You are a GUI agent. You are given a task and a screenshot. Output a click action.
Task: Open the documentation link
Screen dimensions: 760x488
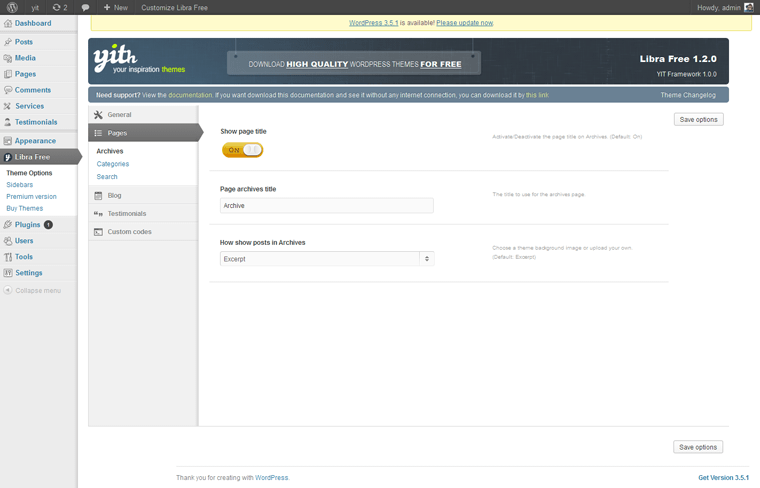point(190,95)
